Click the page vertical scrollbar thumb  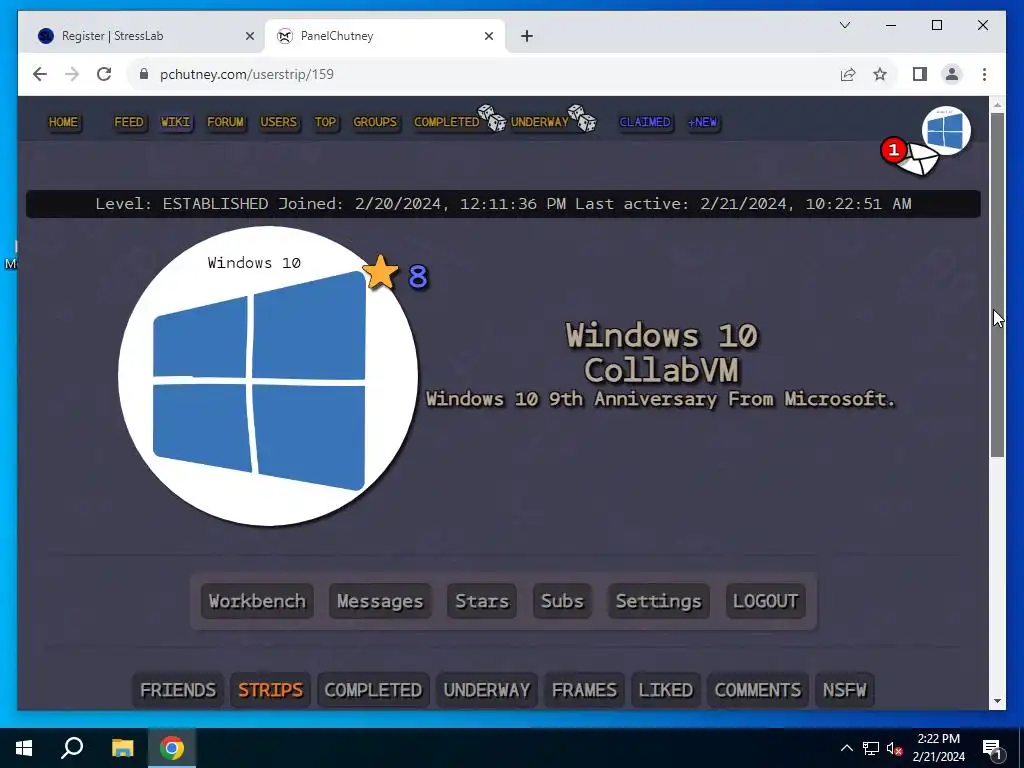pos(997,285)
